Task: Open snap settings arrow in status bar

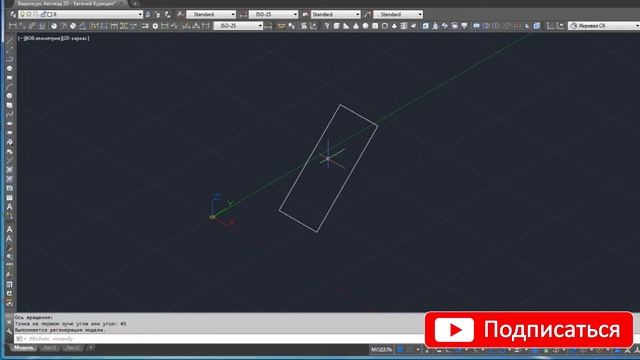Action: click(418, 349)
